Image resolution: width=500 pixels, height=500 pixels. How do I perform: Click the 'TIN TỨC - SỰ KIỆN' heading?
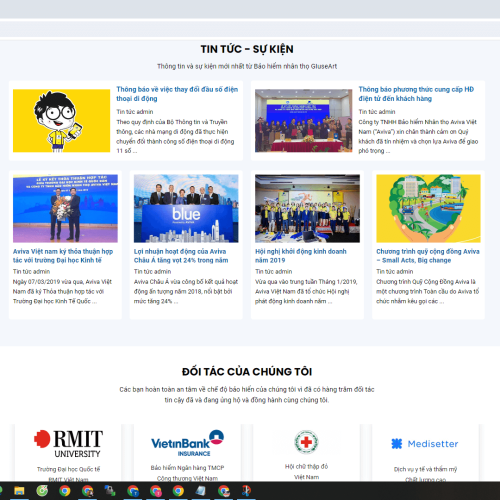point(247,49)
